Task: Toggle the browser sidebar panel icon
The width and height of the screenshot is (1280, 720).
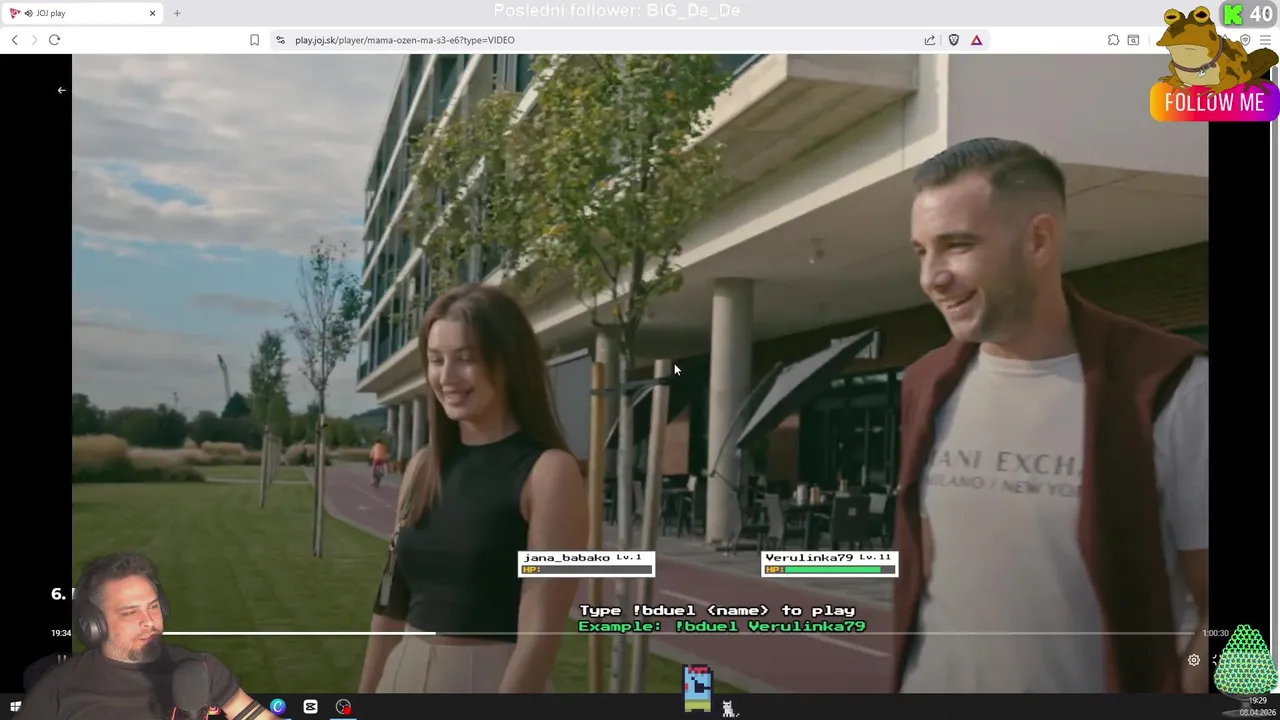Action: tap(1133, 40)
